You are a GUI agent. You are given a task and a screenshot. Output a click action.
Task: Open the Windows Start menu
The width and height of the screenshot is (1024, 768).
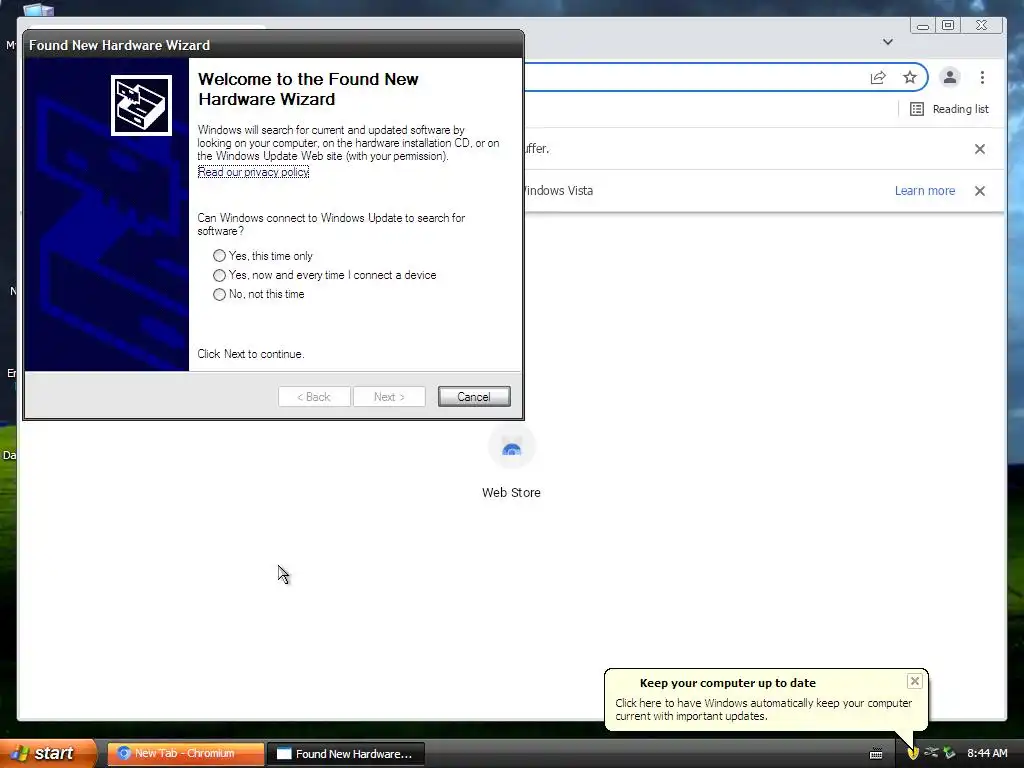pos(47,753)
